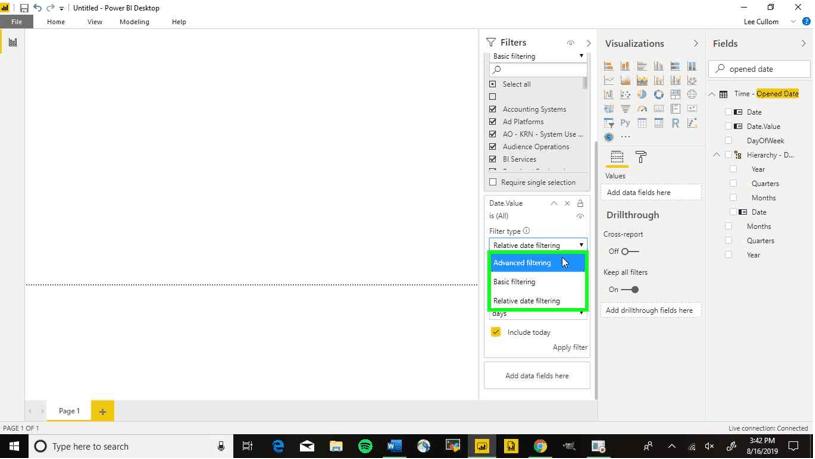This screenshot has width=815, height=459.
Task: Click the Undo arrow in title bar
Action: click(37, 8)
